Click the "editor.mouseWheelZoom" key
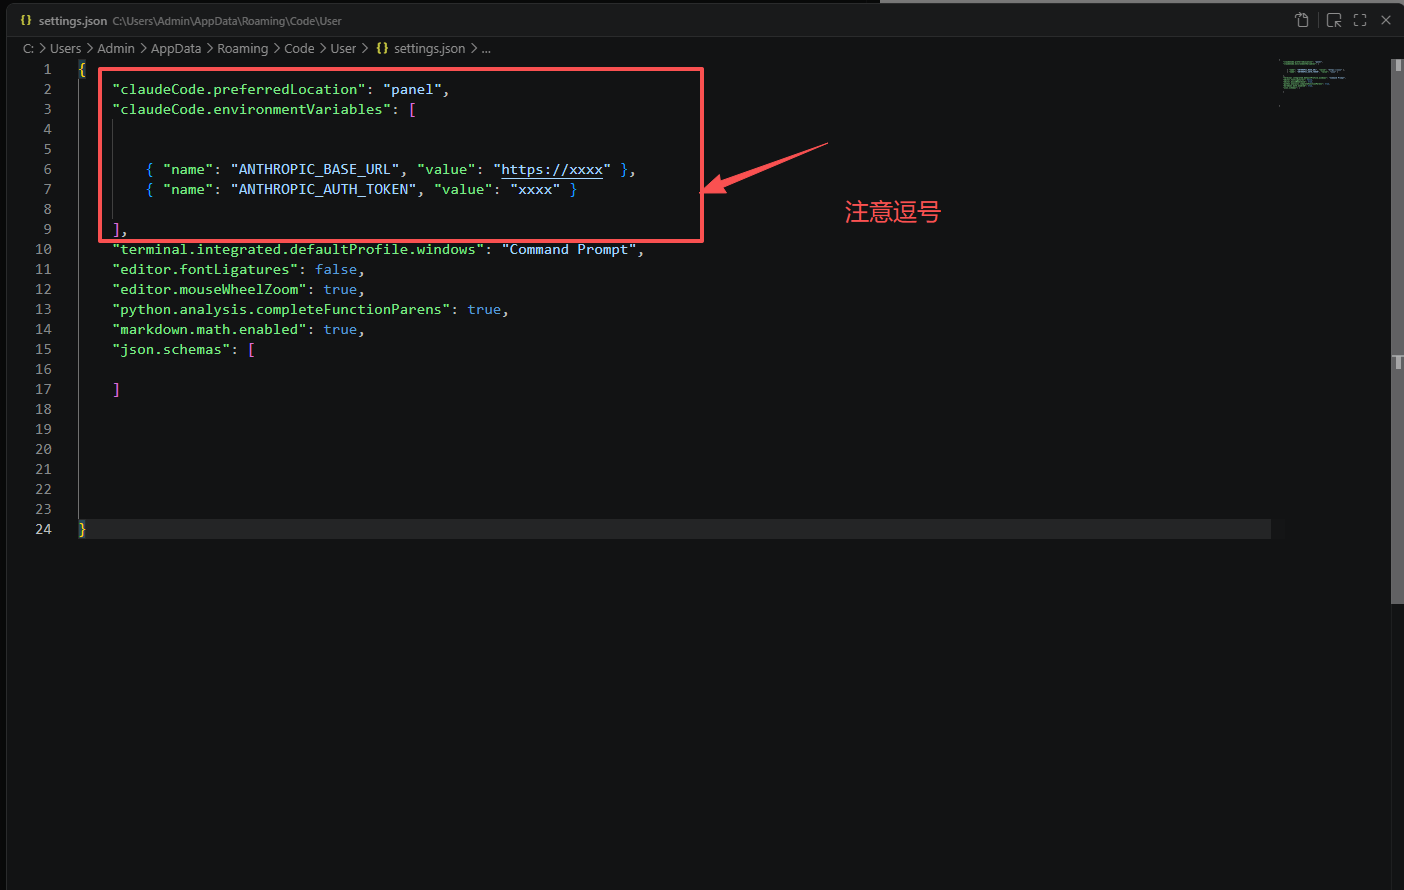 click(x=209, y=290)
